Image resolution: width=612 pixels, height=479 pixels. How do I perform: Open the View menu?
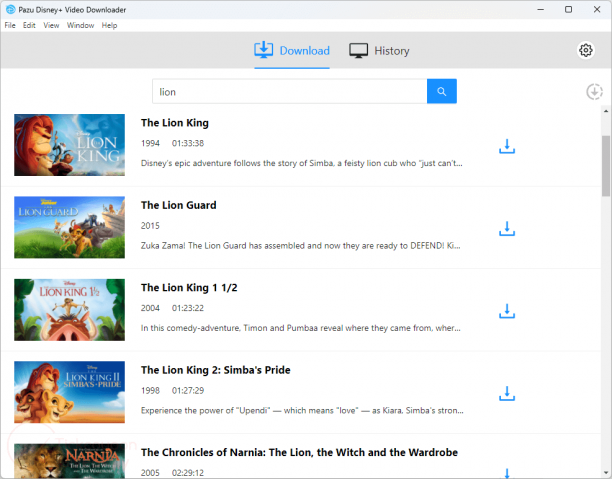click(x=51, y=25)
